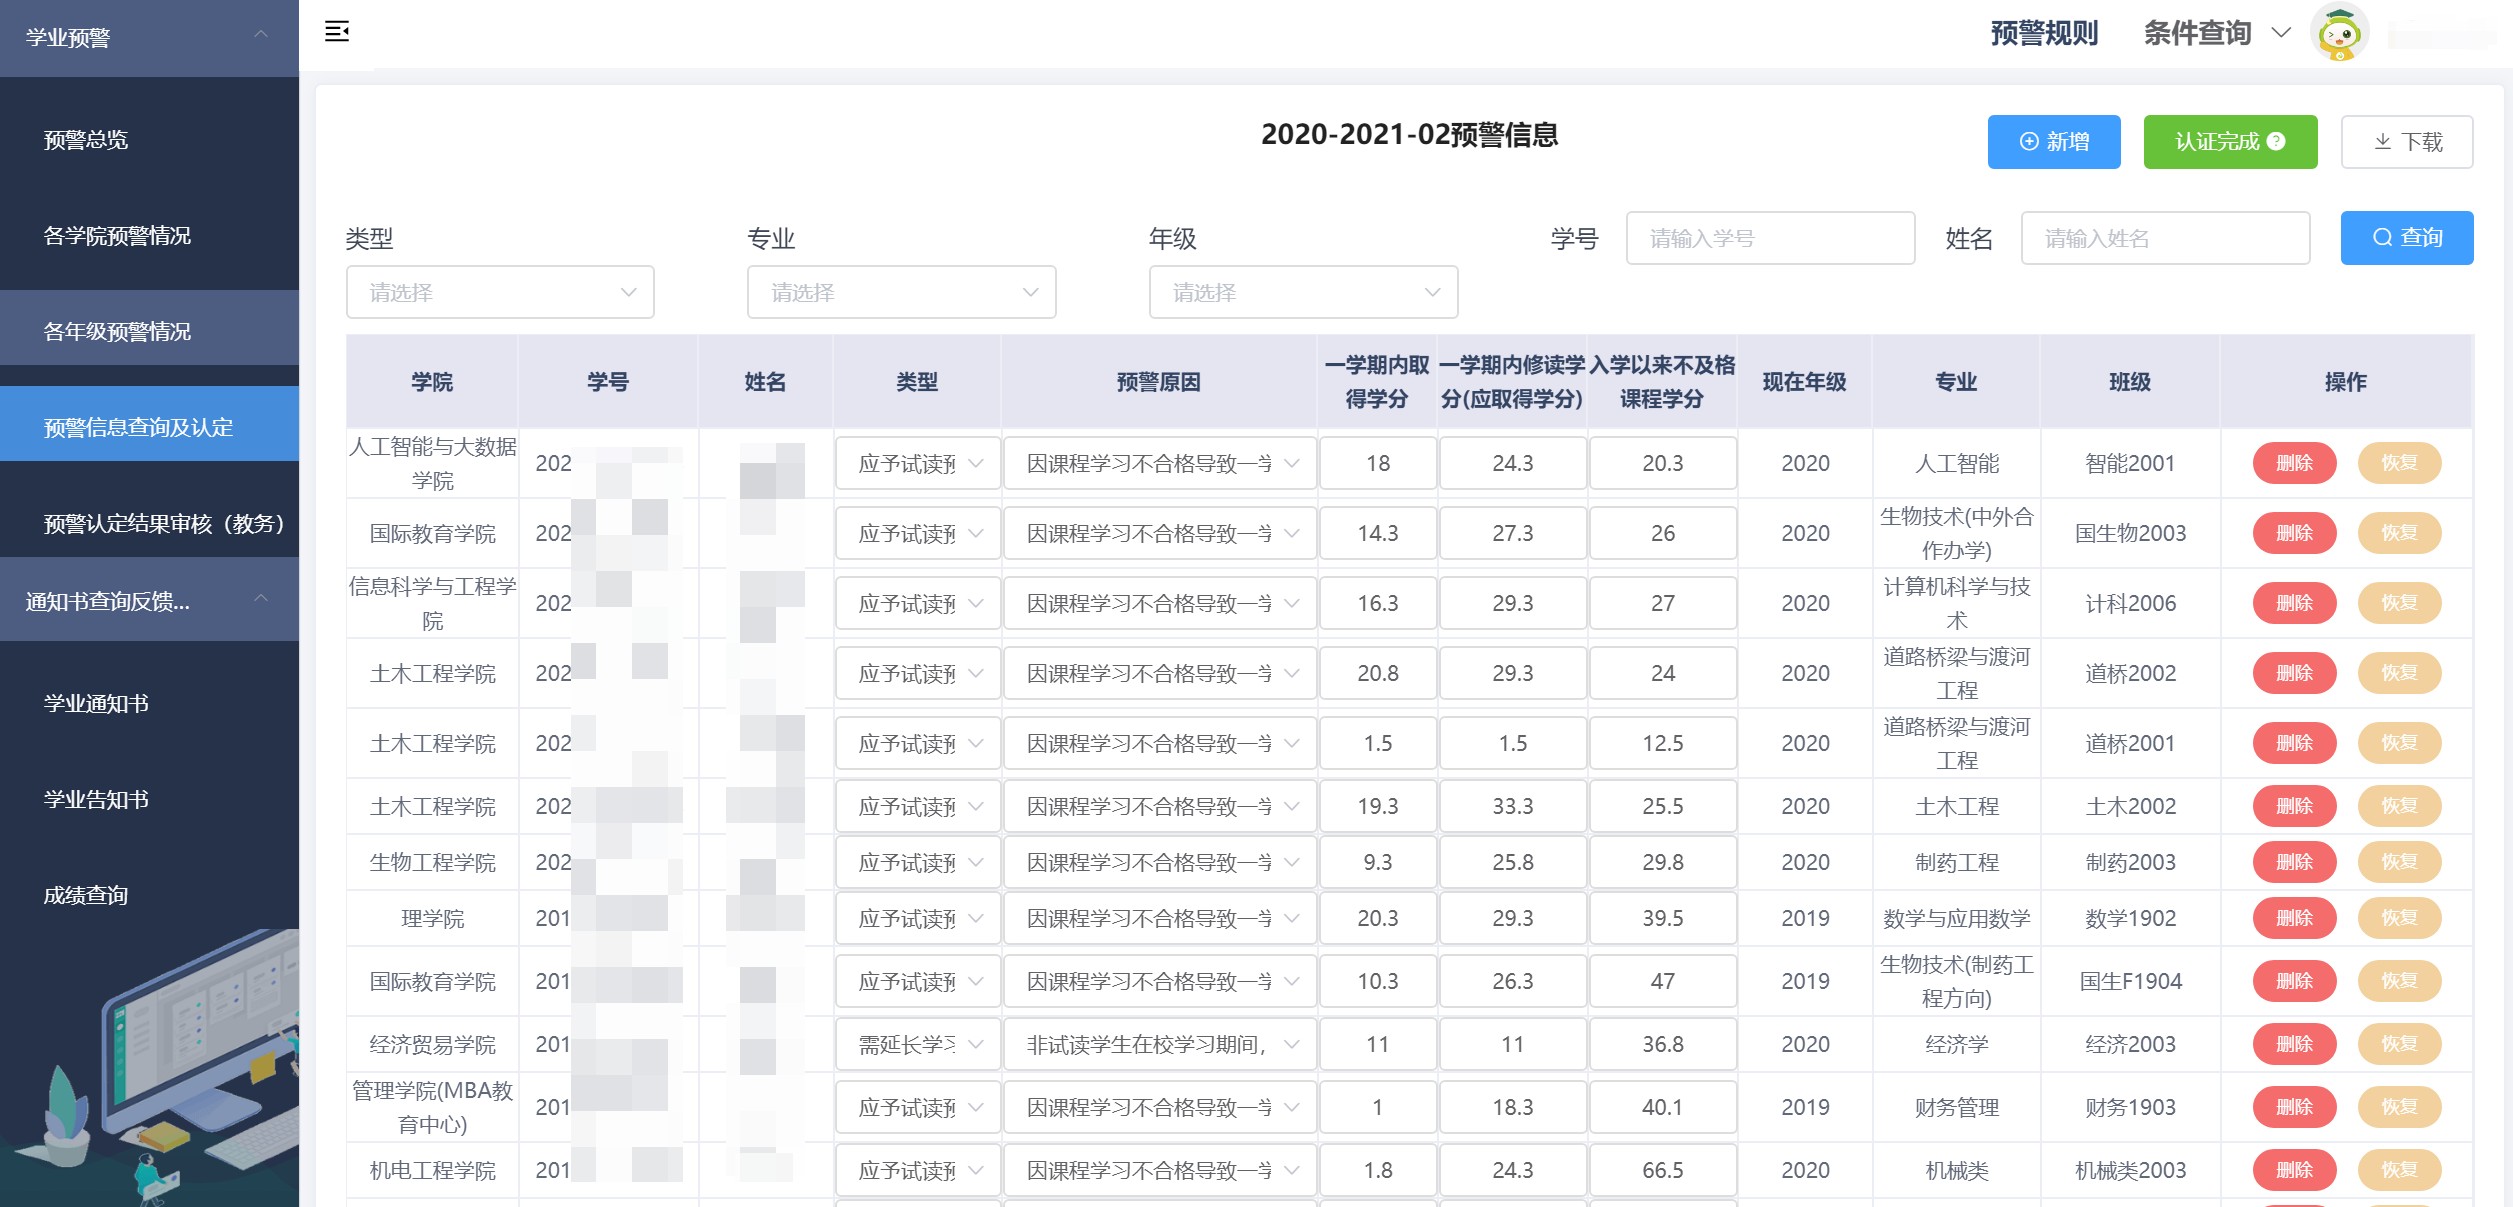Image resolution: width=2513 pixels, height=1207 pixels.
Task: Open the 年级 filter dropdown
Action: point(1303,292)
